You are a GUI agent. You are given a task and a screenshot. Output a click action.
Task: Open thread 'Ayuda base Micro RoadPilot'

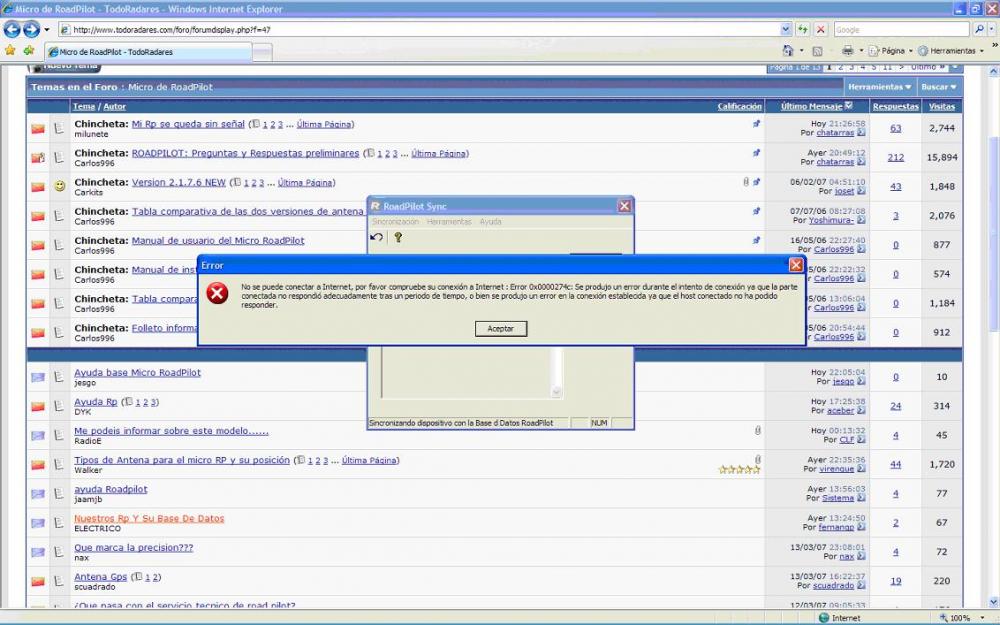(137, 372)
